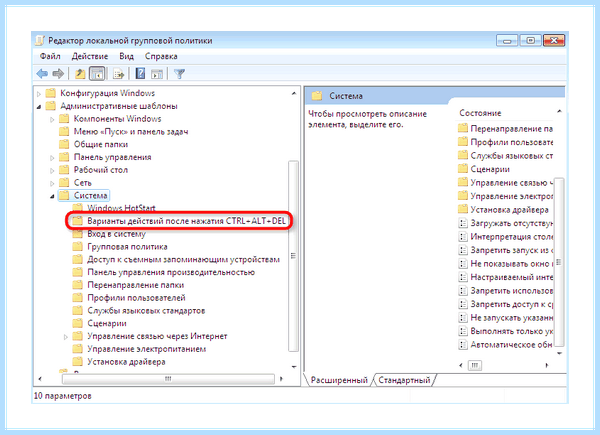Select Вход в систему tree folder
The height and width of the screenshot is (435, 600).
pos(109,234)
